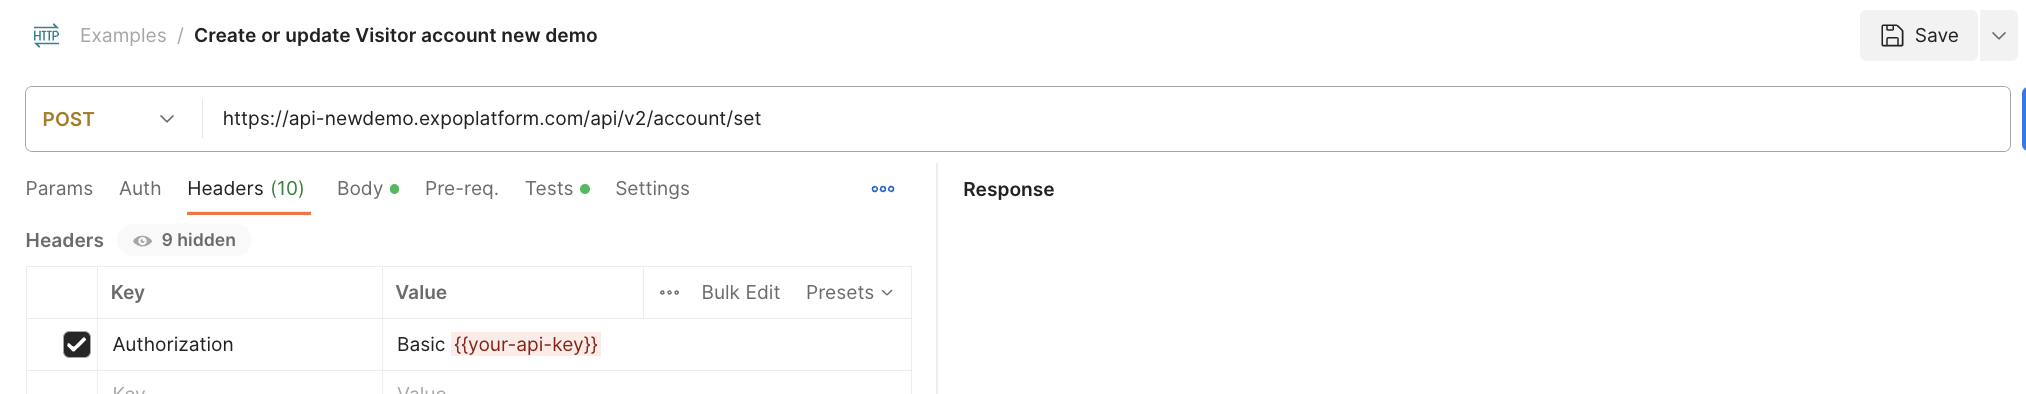Click the request URL field
This screenshot has width=2026, height=394.
(1105, 119)
